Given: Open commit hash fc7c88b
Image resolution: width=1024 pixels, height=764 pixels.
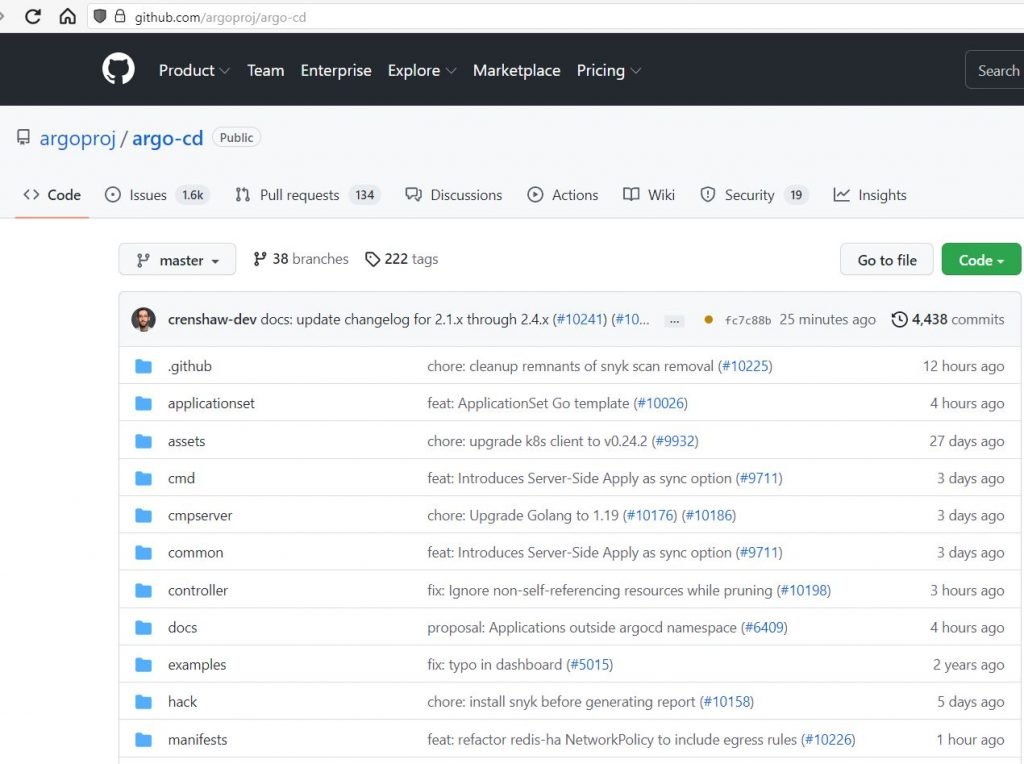Looking at the screenshot, I should [748, 320].
